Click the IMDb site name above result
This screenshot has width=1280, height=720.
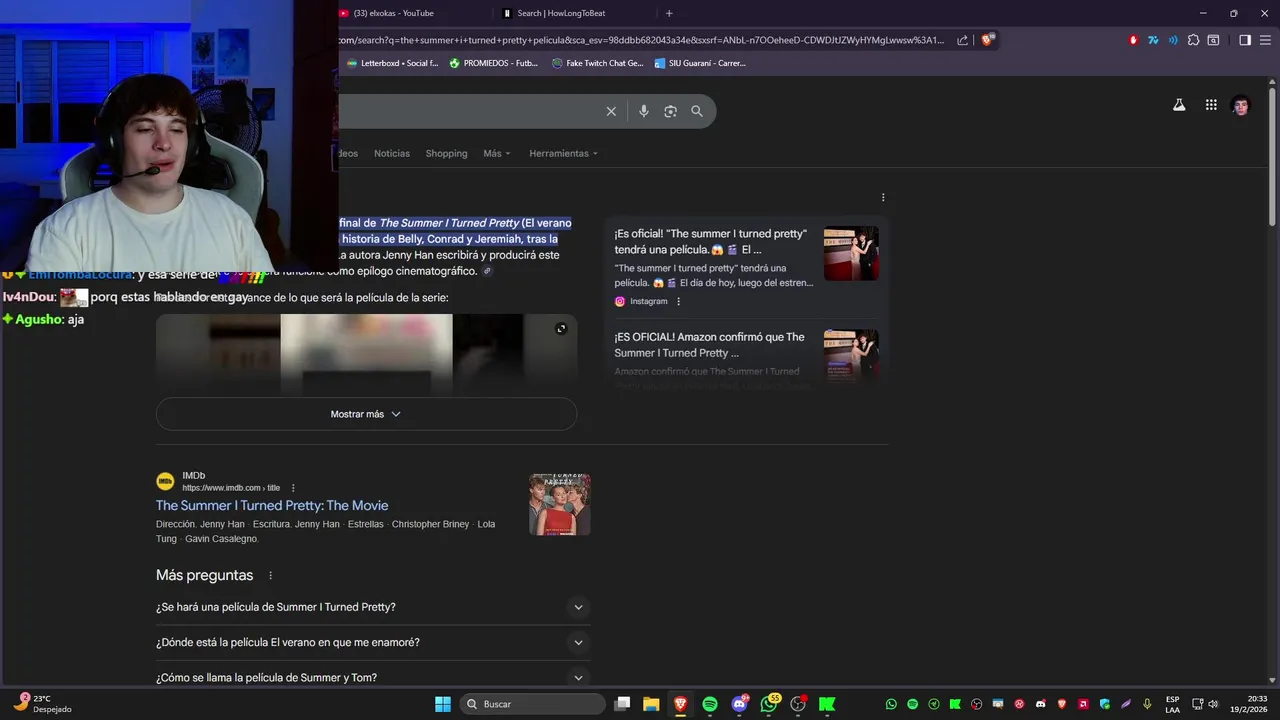[193, 475]
